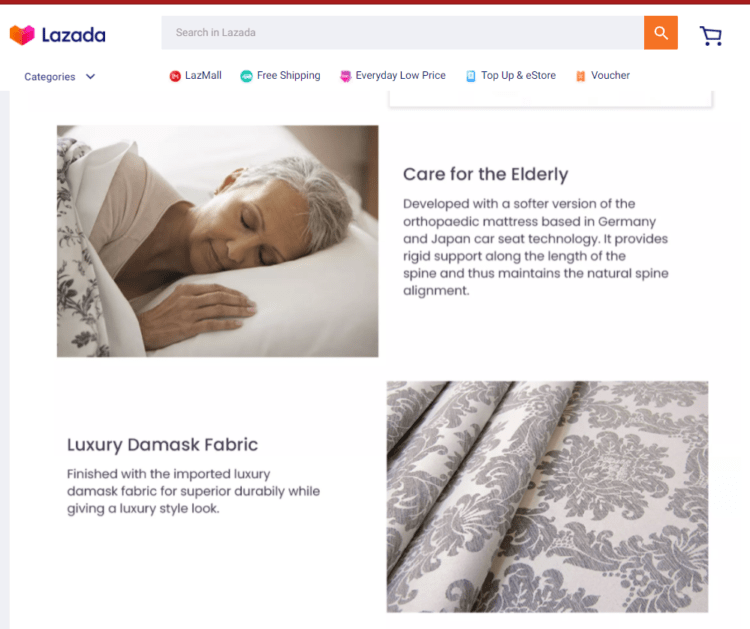Expand the Categories chevron arrow
Screen dimensions: 750x629
coord(90,77)
